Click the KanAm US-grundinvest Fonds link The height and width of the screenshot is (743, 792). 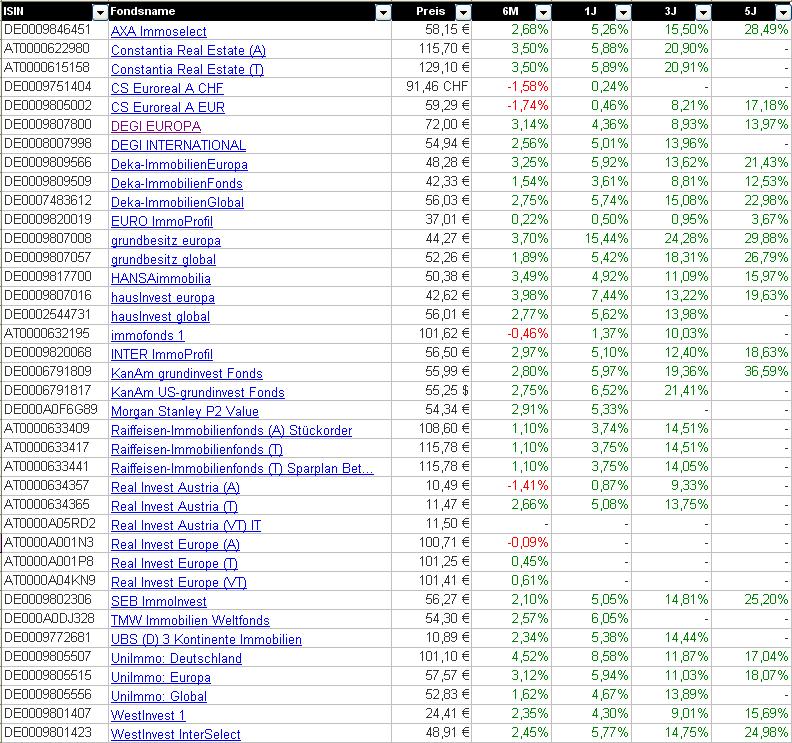(197, 392)
